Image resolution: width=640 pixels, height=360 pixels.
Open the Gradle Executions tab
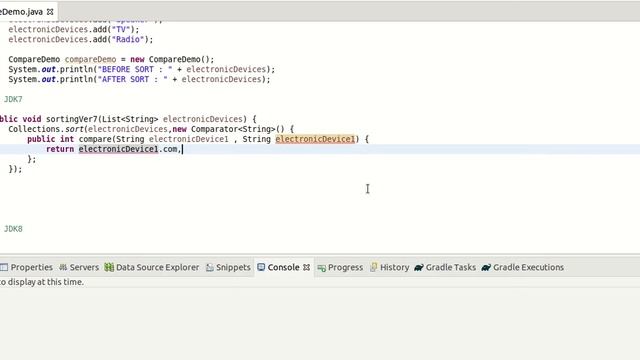click(523, 267)
